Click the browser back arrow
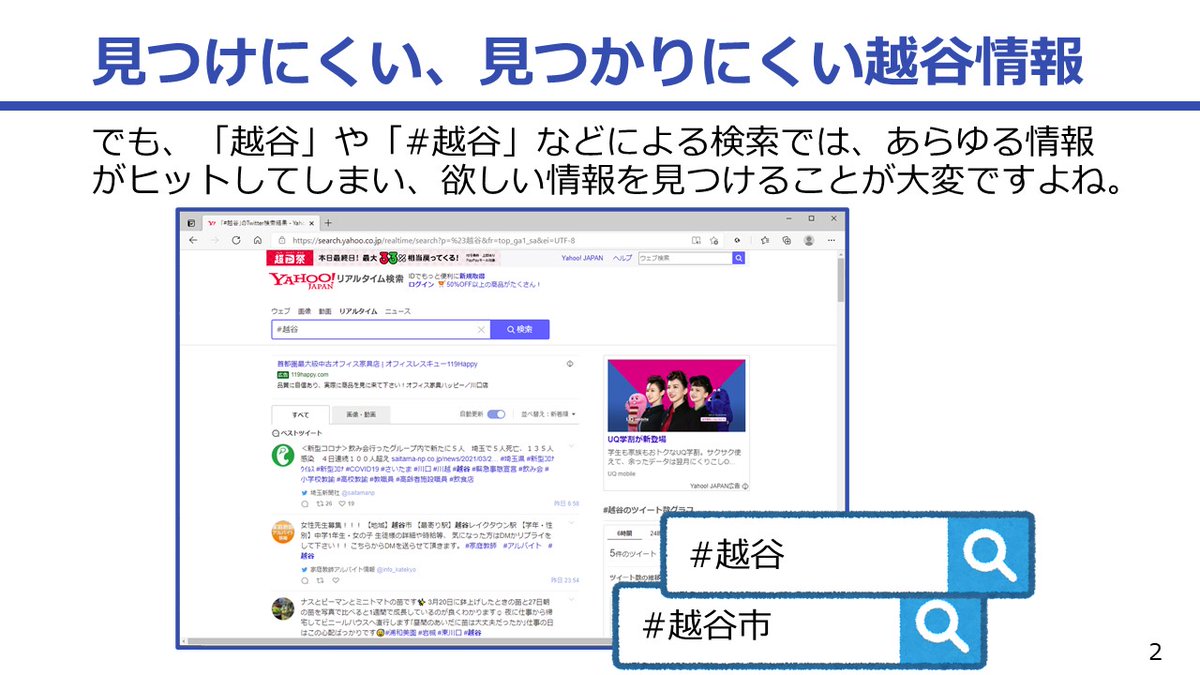Screen dimensions: 1200x675 [193, 240]
